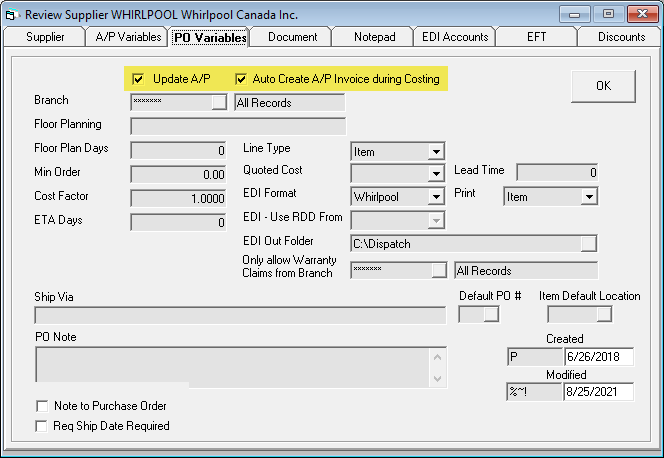664x458 pixels.
Task: Click the Modified by user field
Action: pos(534,392)
